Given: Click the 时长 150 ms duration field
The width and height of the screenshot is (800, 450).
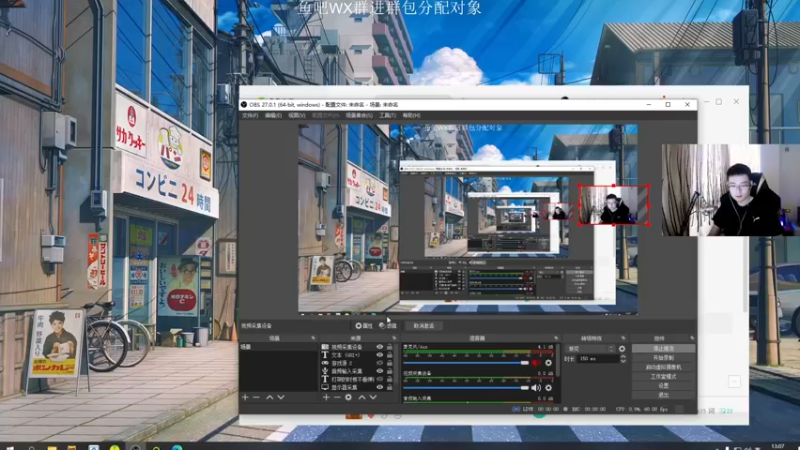Looking at the screenshot, I should coord(599,359).
